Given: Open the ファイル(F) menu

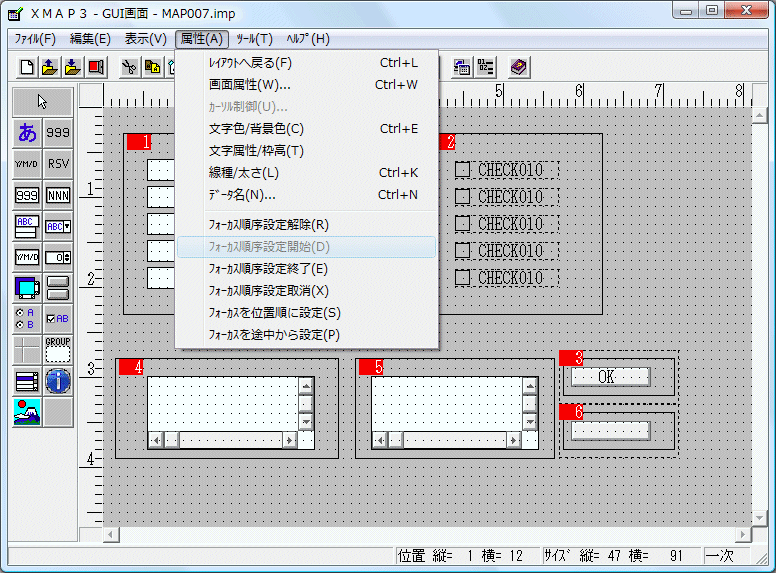Looking at the screenshot, I should point(35,39).
